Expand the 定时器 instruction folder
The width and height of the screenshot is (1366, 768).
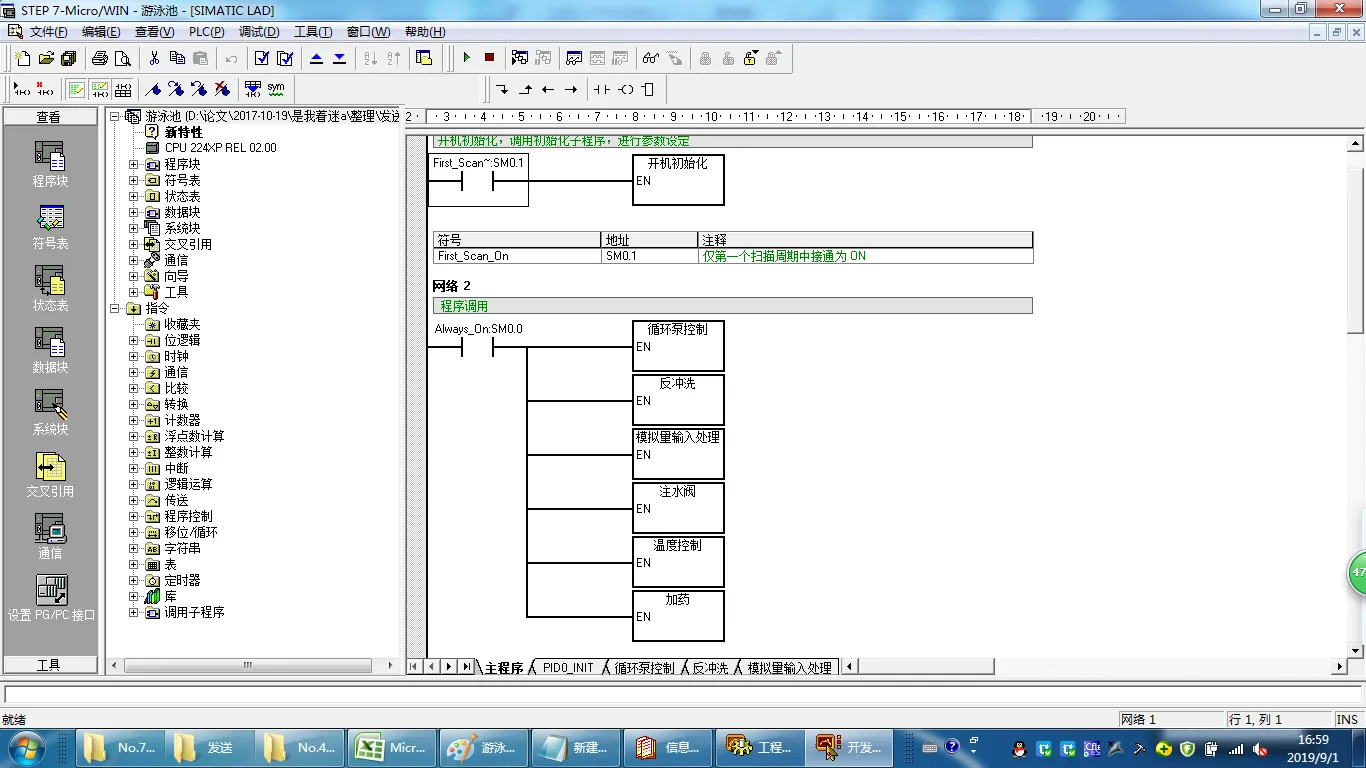coord(133,580)
